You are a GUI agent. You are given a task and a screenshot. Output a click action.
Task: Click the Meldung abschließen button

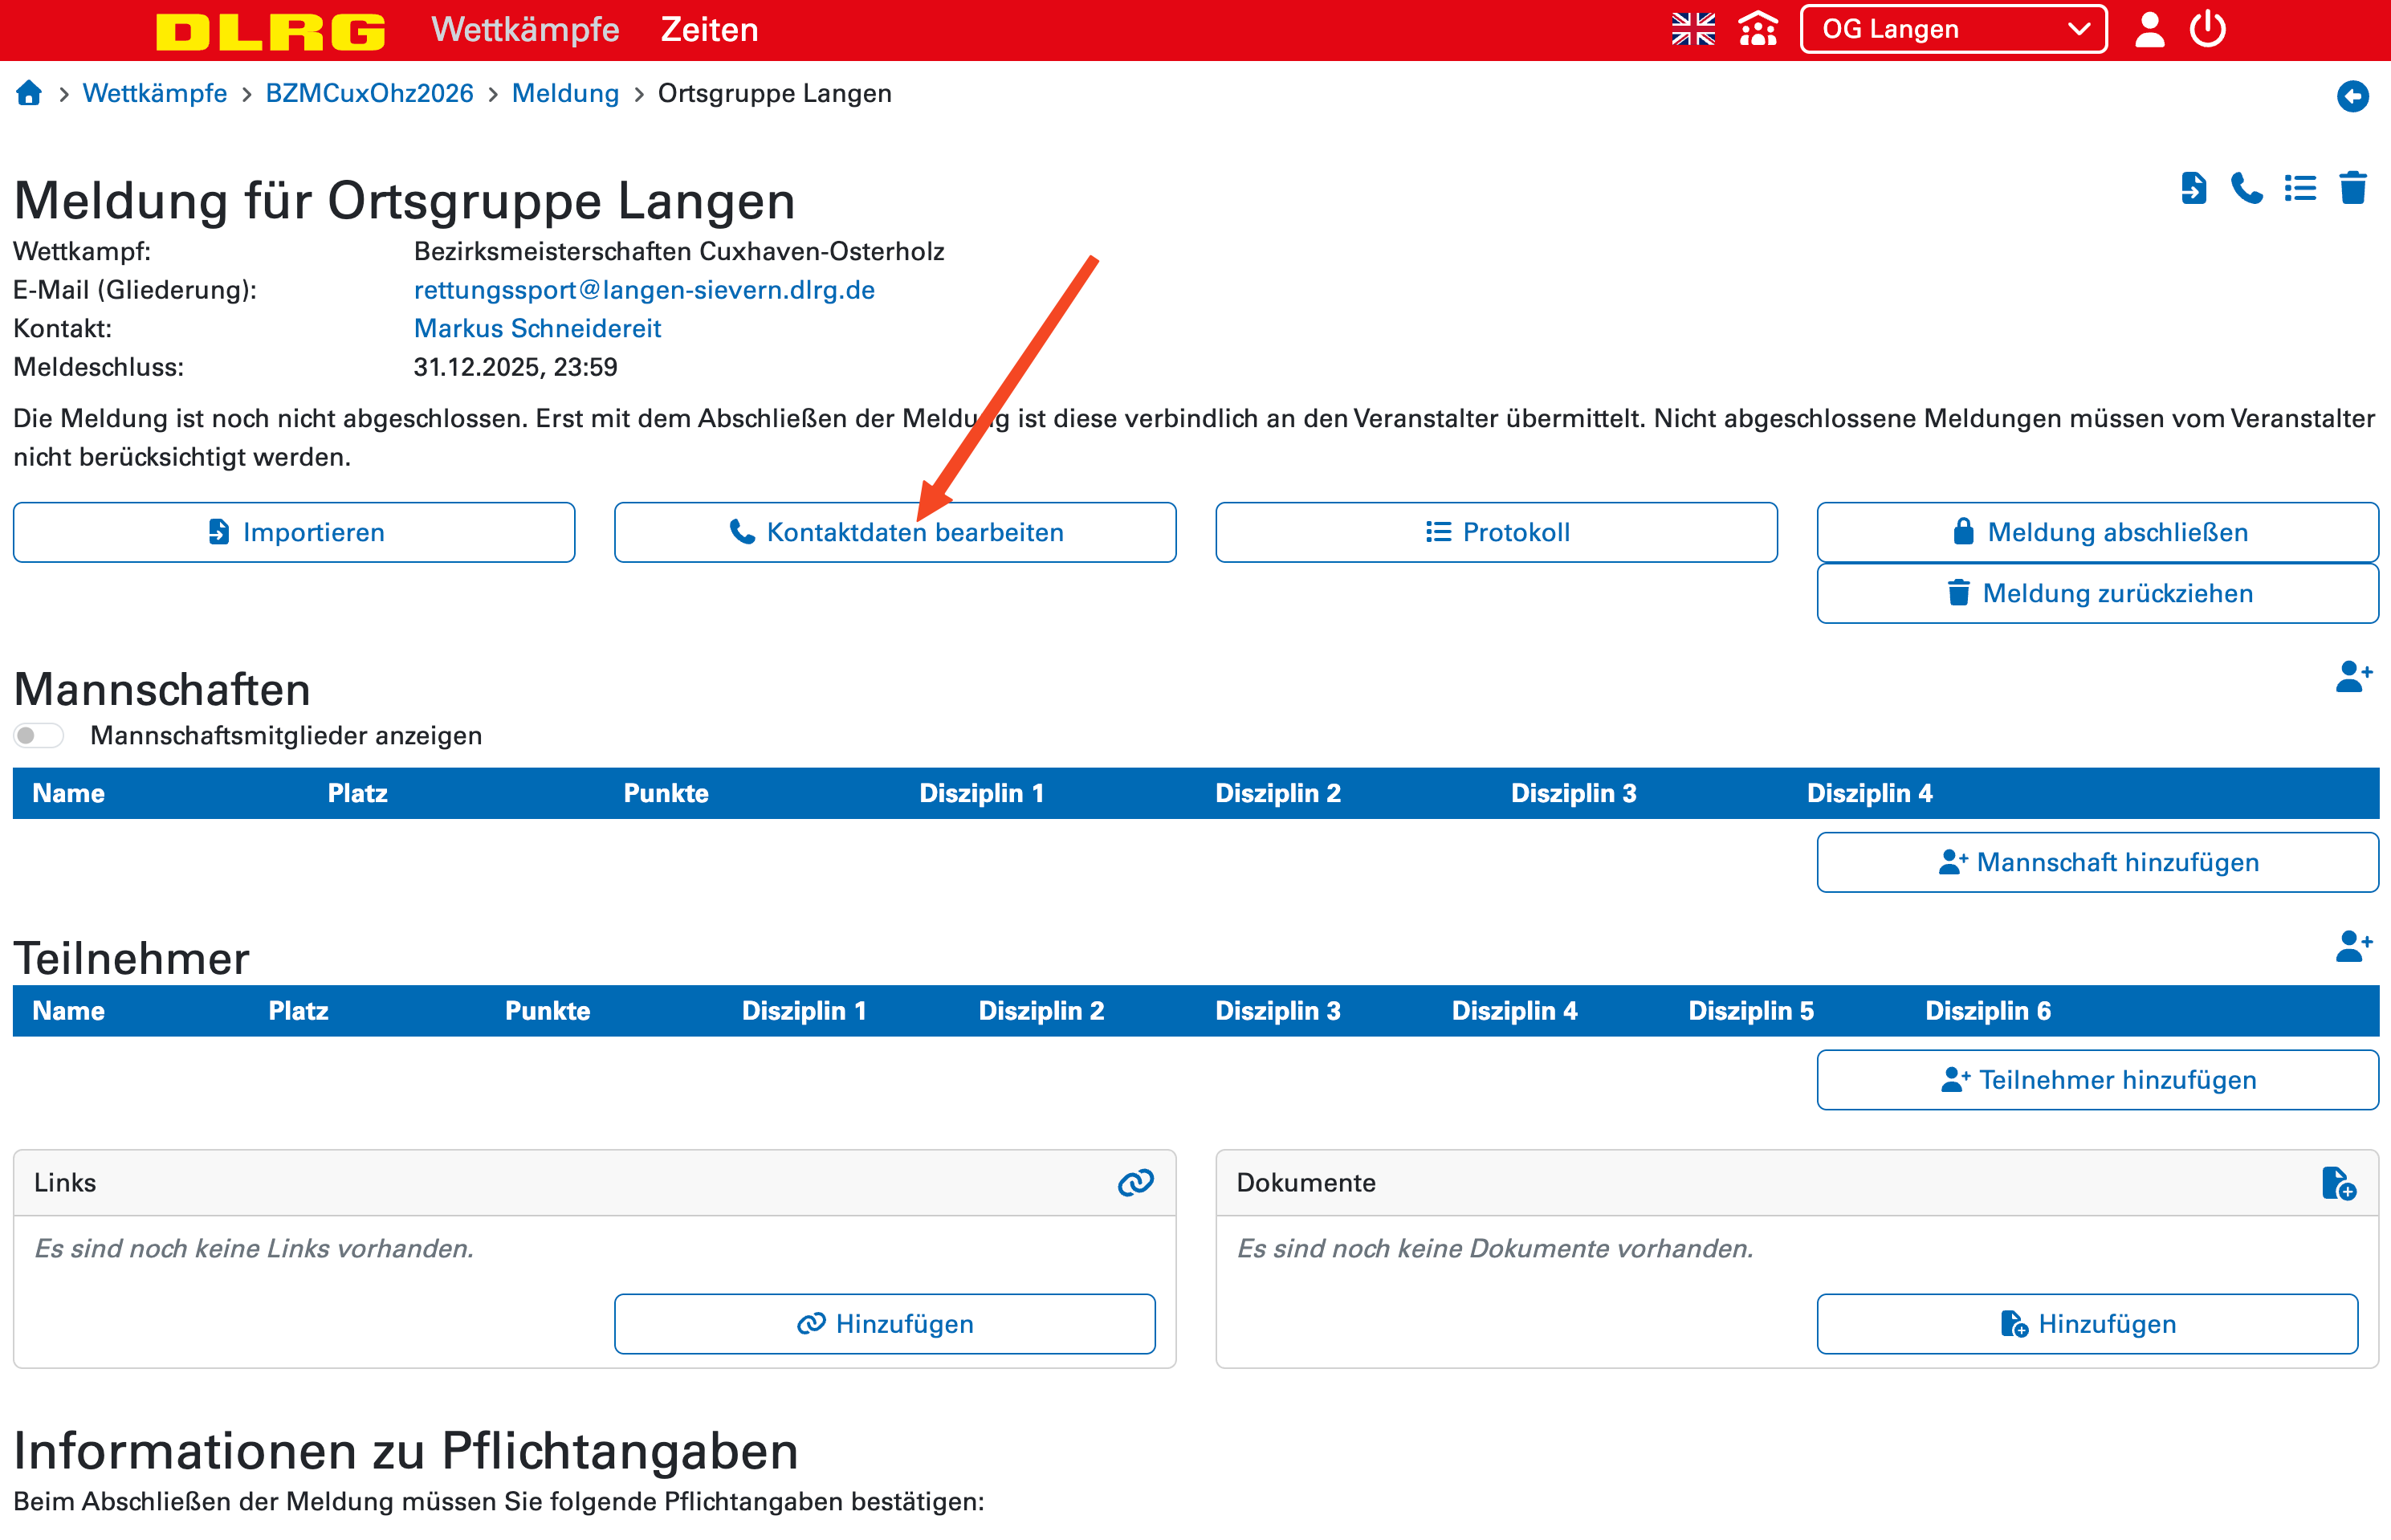(x=2097, y=532)
